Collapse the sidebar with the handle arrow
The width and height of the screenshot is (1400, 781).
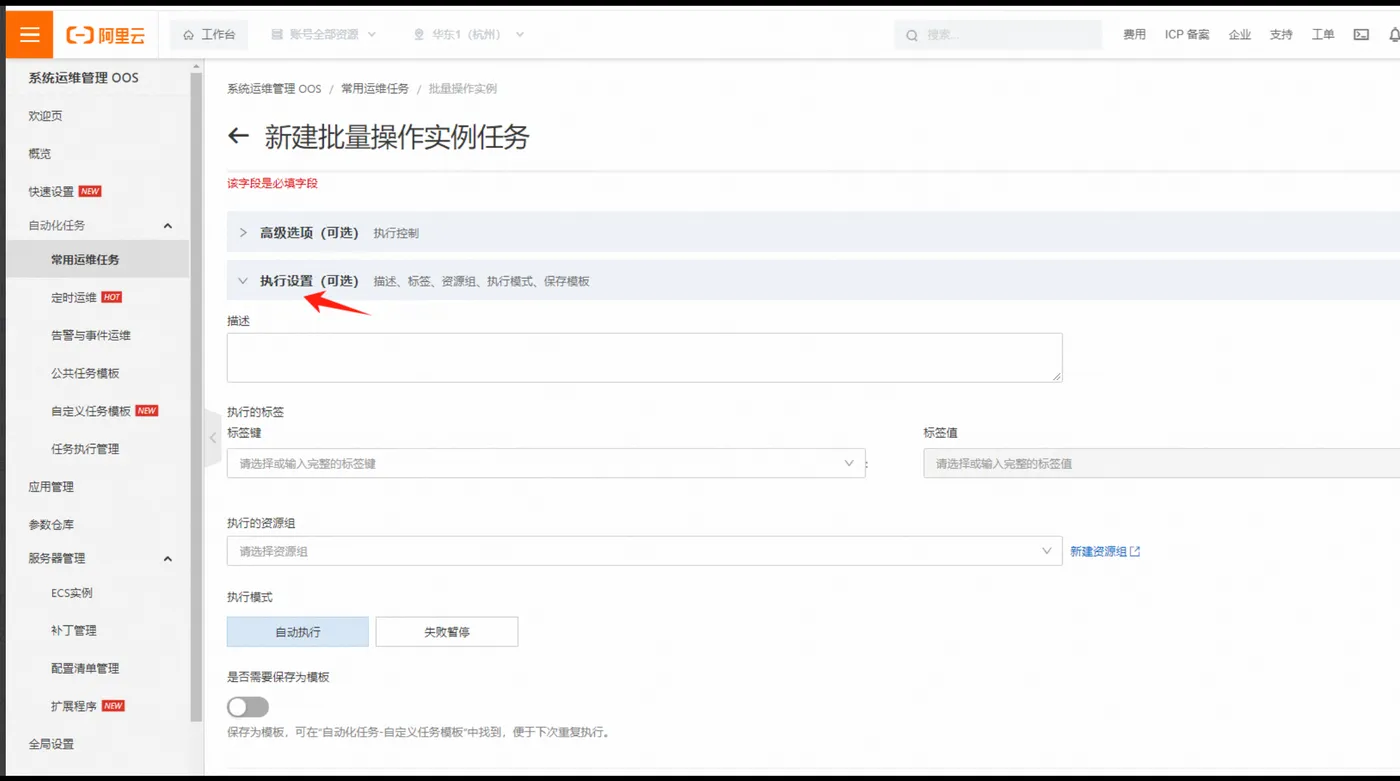[x=212, y=438]
